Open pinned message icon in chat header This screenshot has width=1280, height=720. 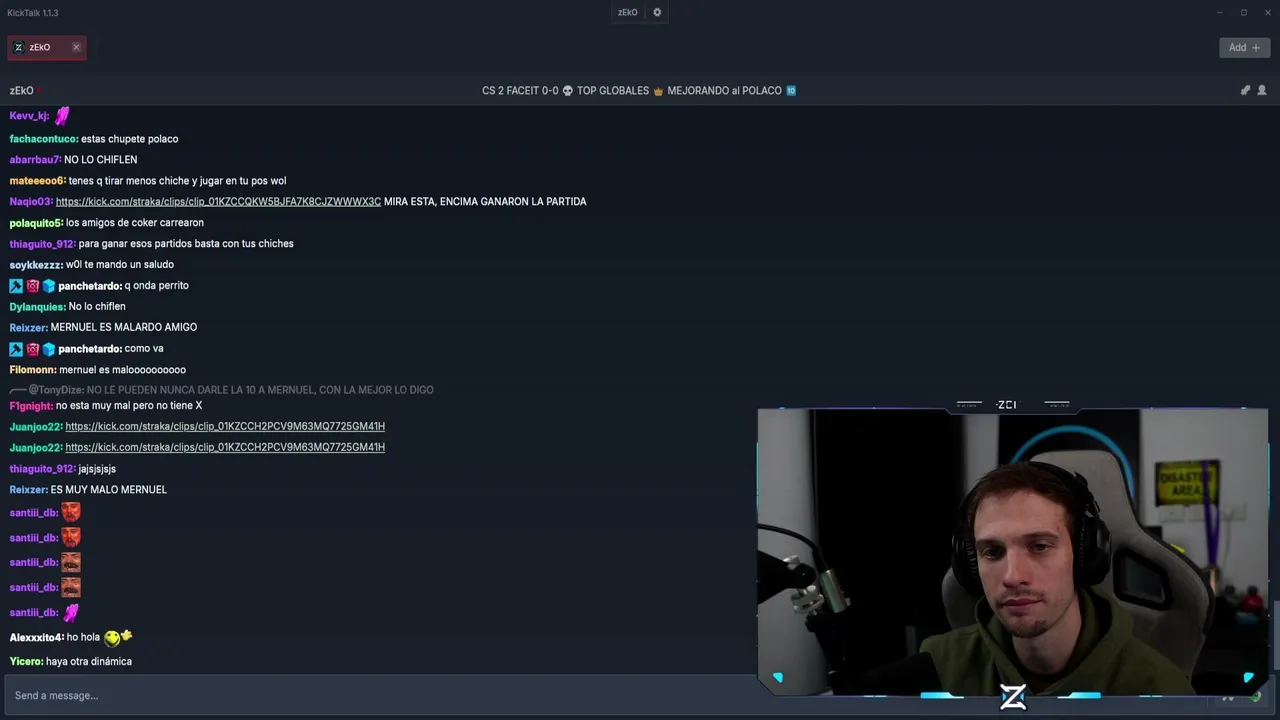pyautogui.click(x=1245, y=90)
